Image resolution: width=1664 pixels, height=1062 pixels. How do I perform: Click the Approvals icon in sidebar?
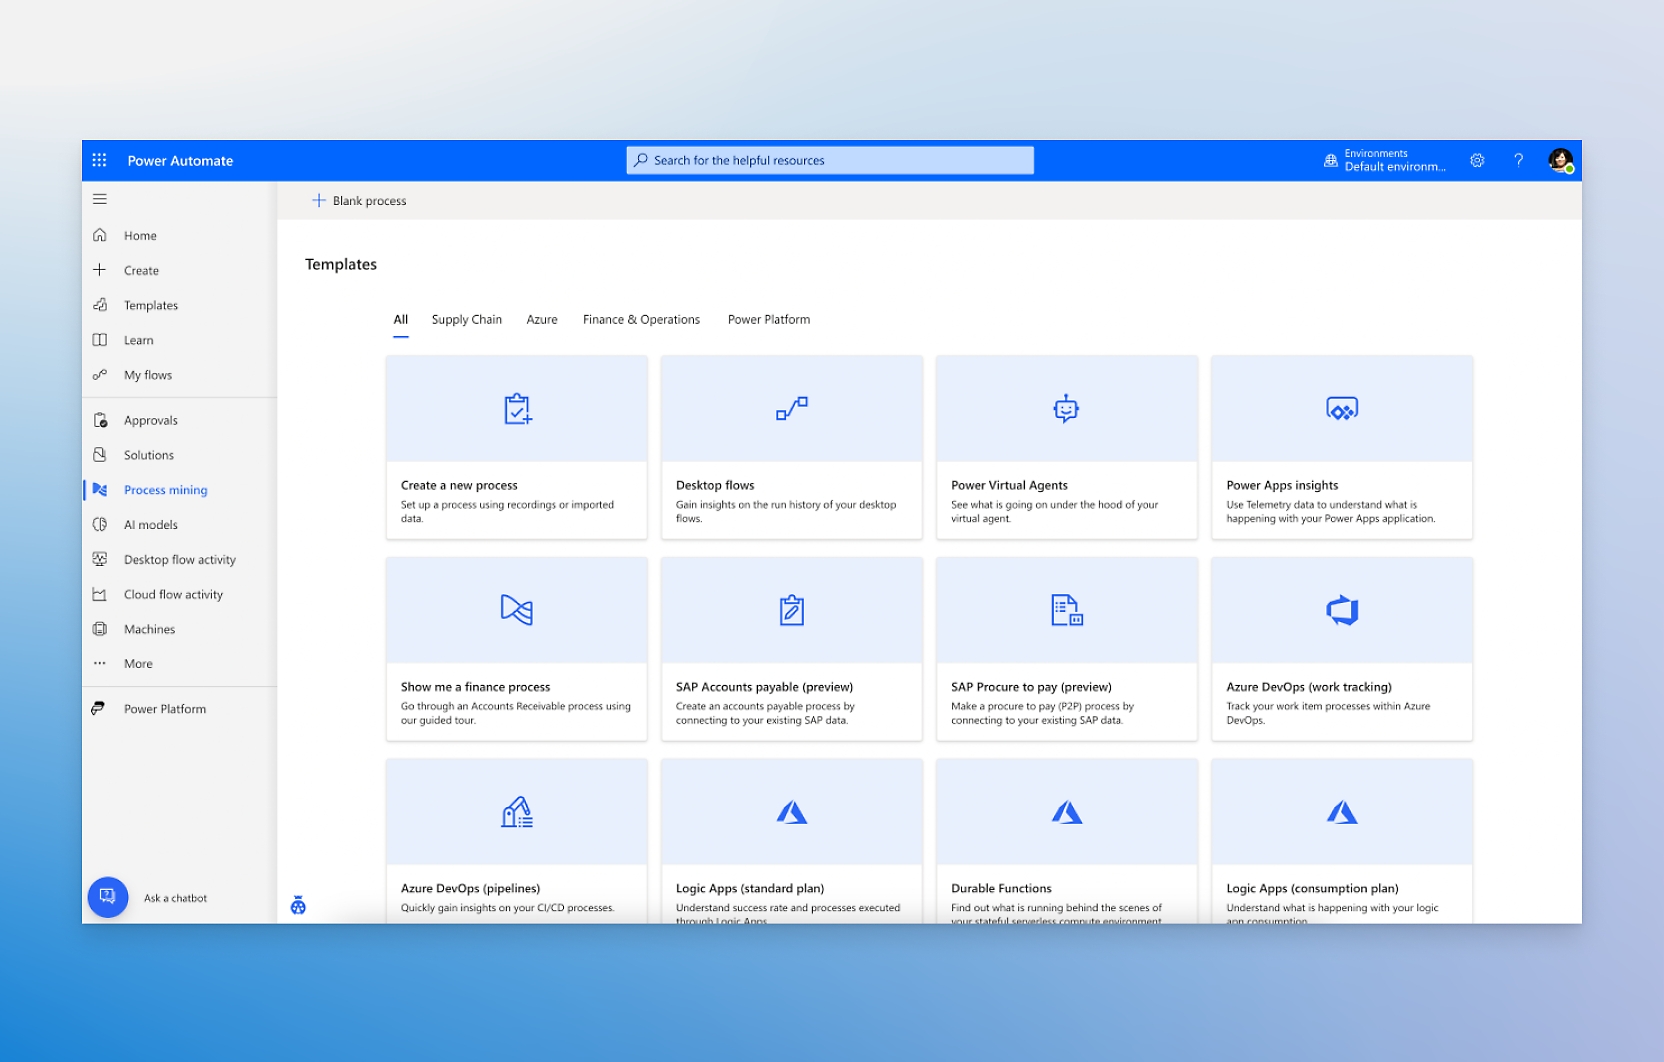point(100,420)
